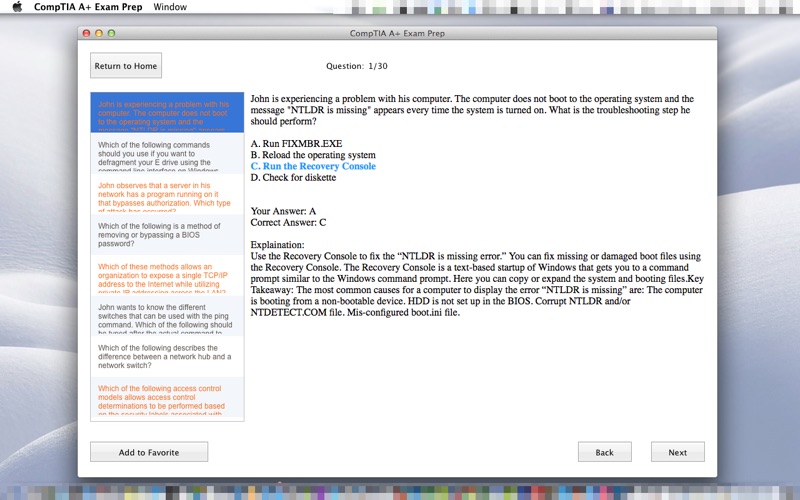Click the Return to Home button
This screenshot has height=500, width=800.
click(126, 66)
